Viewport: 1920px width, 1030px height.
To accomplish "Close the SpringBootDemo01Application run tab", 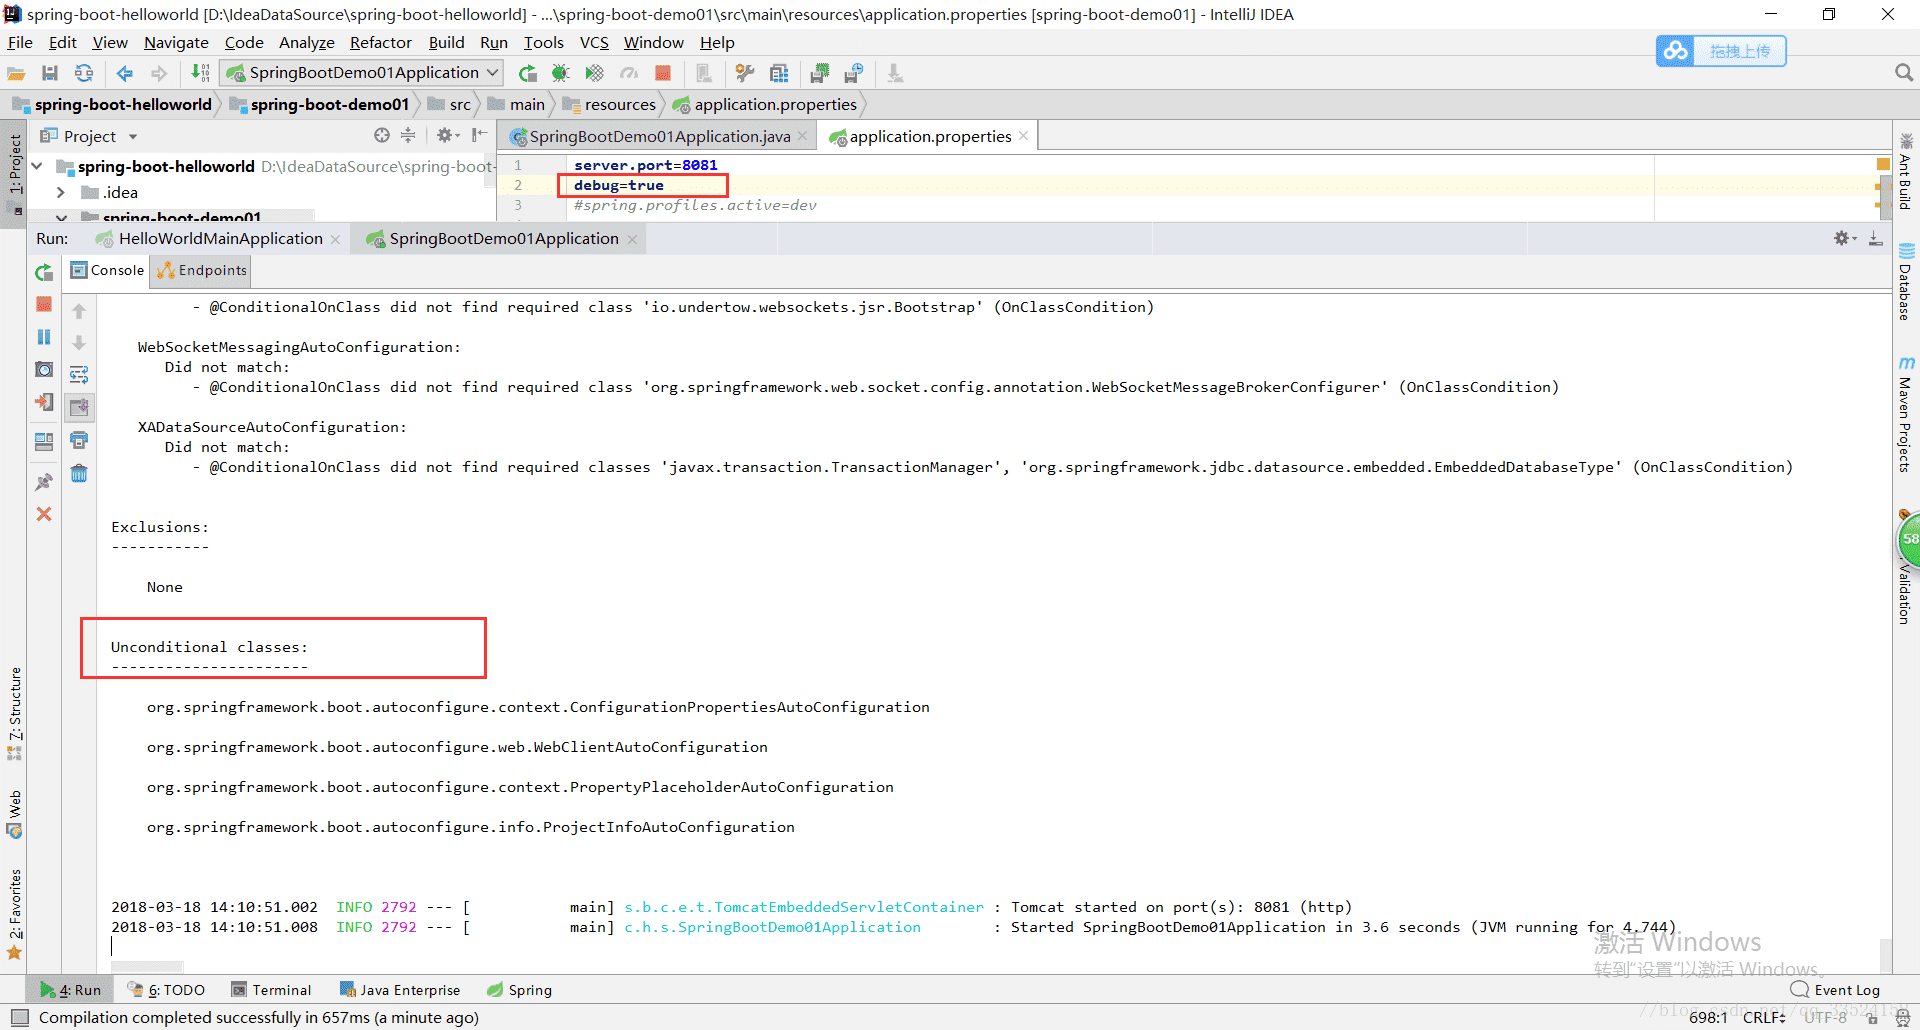I will pyautogui.click(x=632, y=239).
